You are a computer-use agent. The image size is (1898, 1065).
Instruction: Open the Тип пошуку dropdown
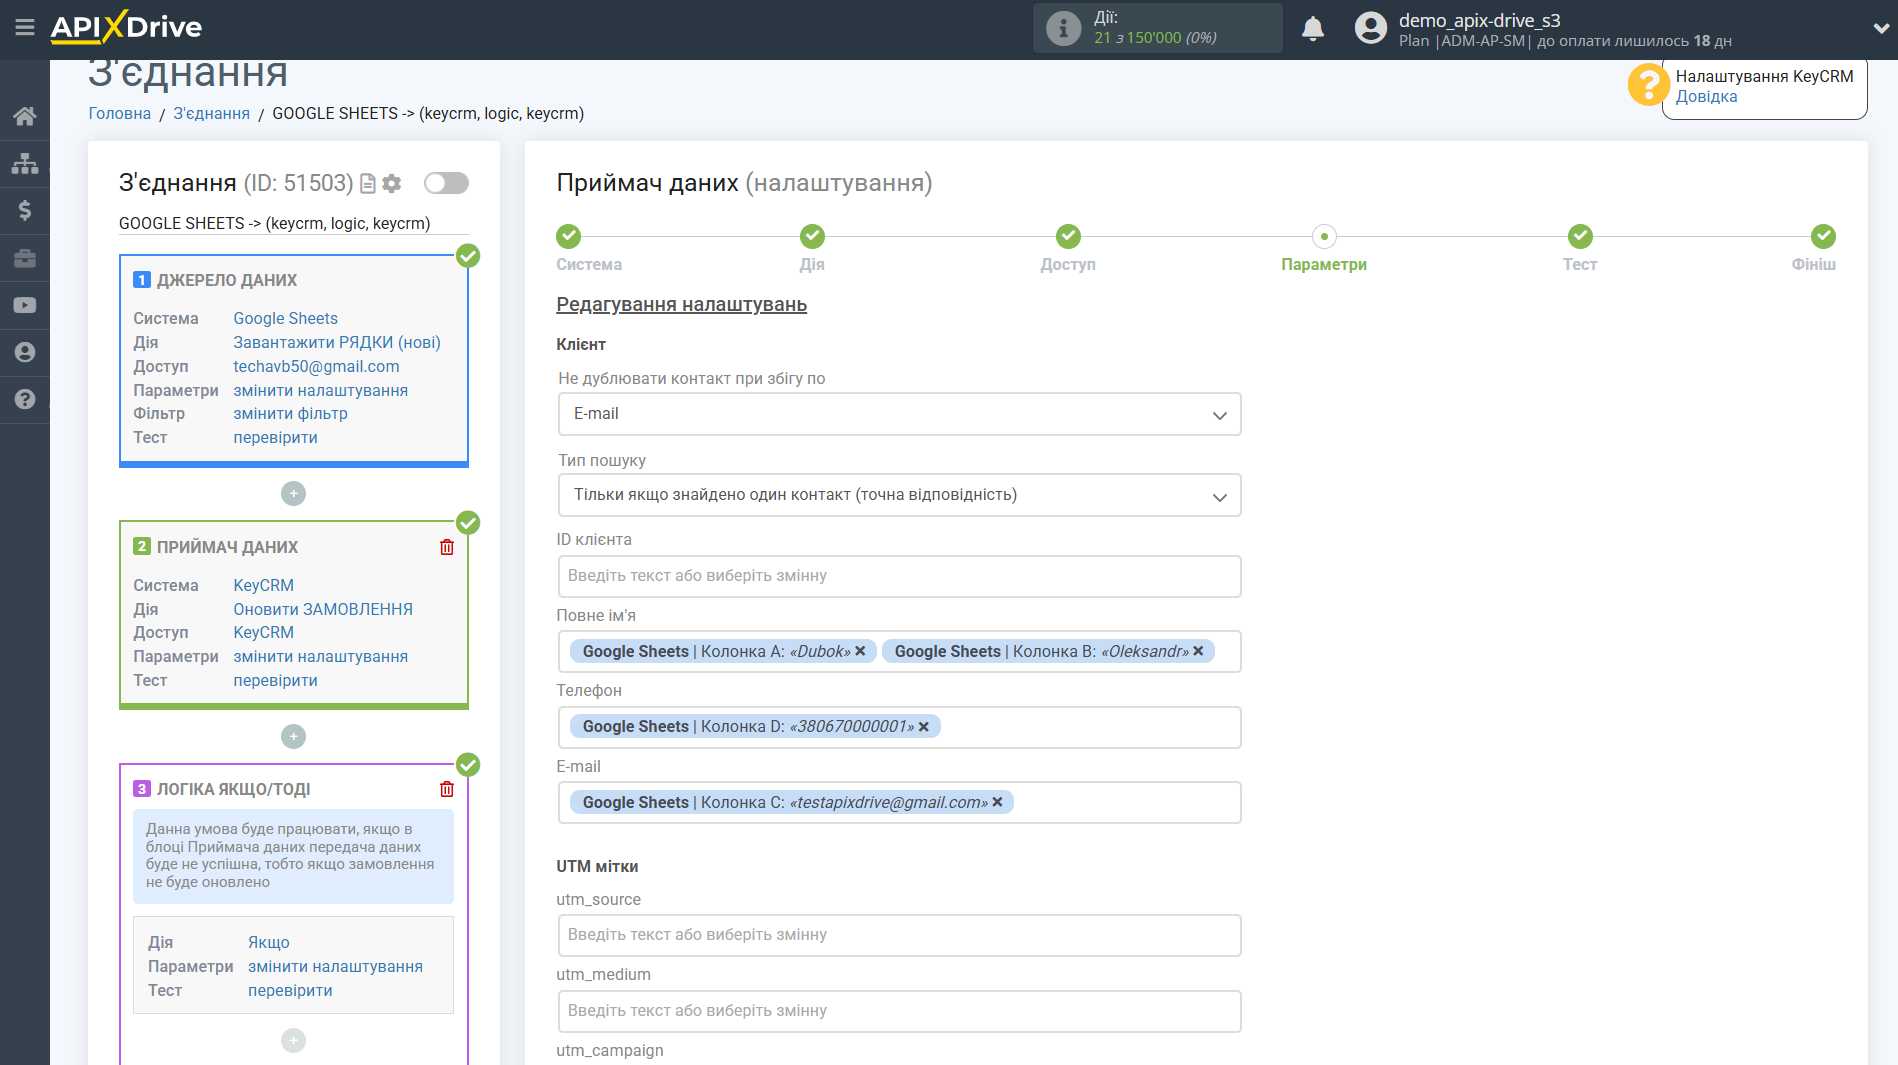tap(899, 495)
